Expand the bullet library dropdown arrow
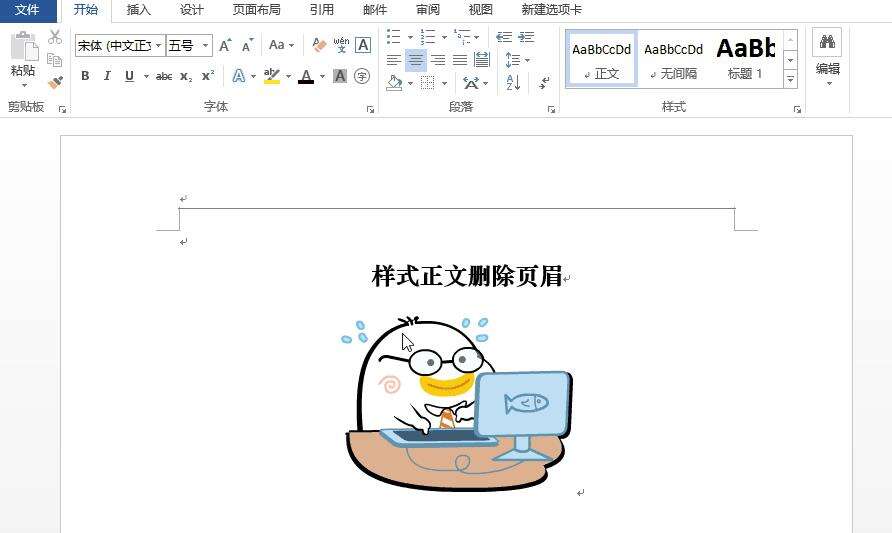The height and width of the screenshot is (533, 892). point(410,38)
